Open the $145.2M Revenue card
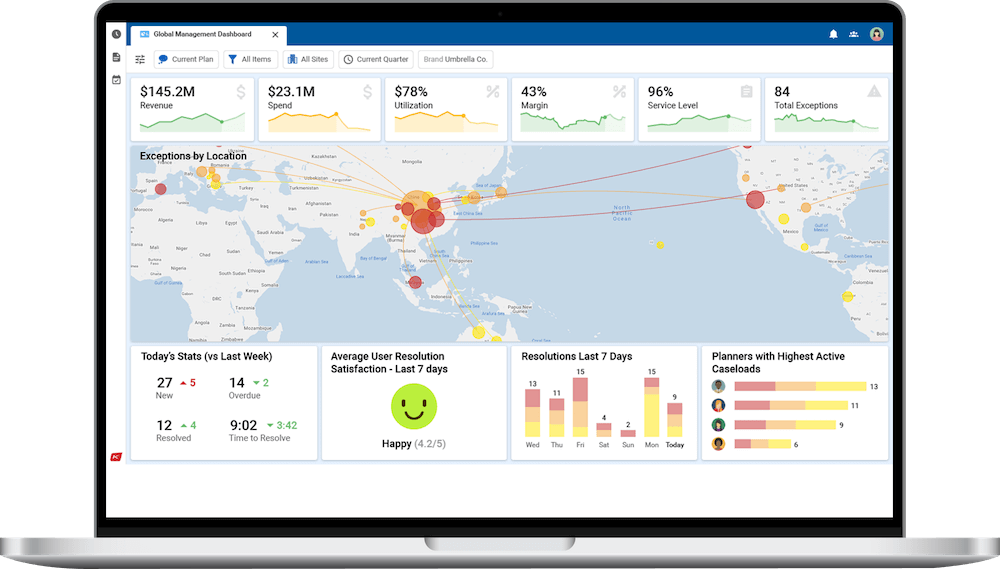Viewport: 1000px width, 569px height. click(x=193, y=109)
